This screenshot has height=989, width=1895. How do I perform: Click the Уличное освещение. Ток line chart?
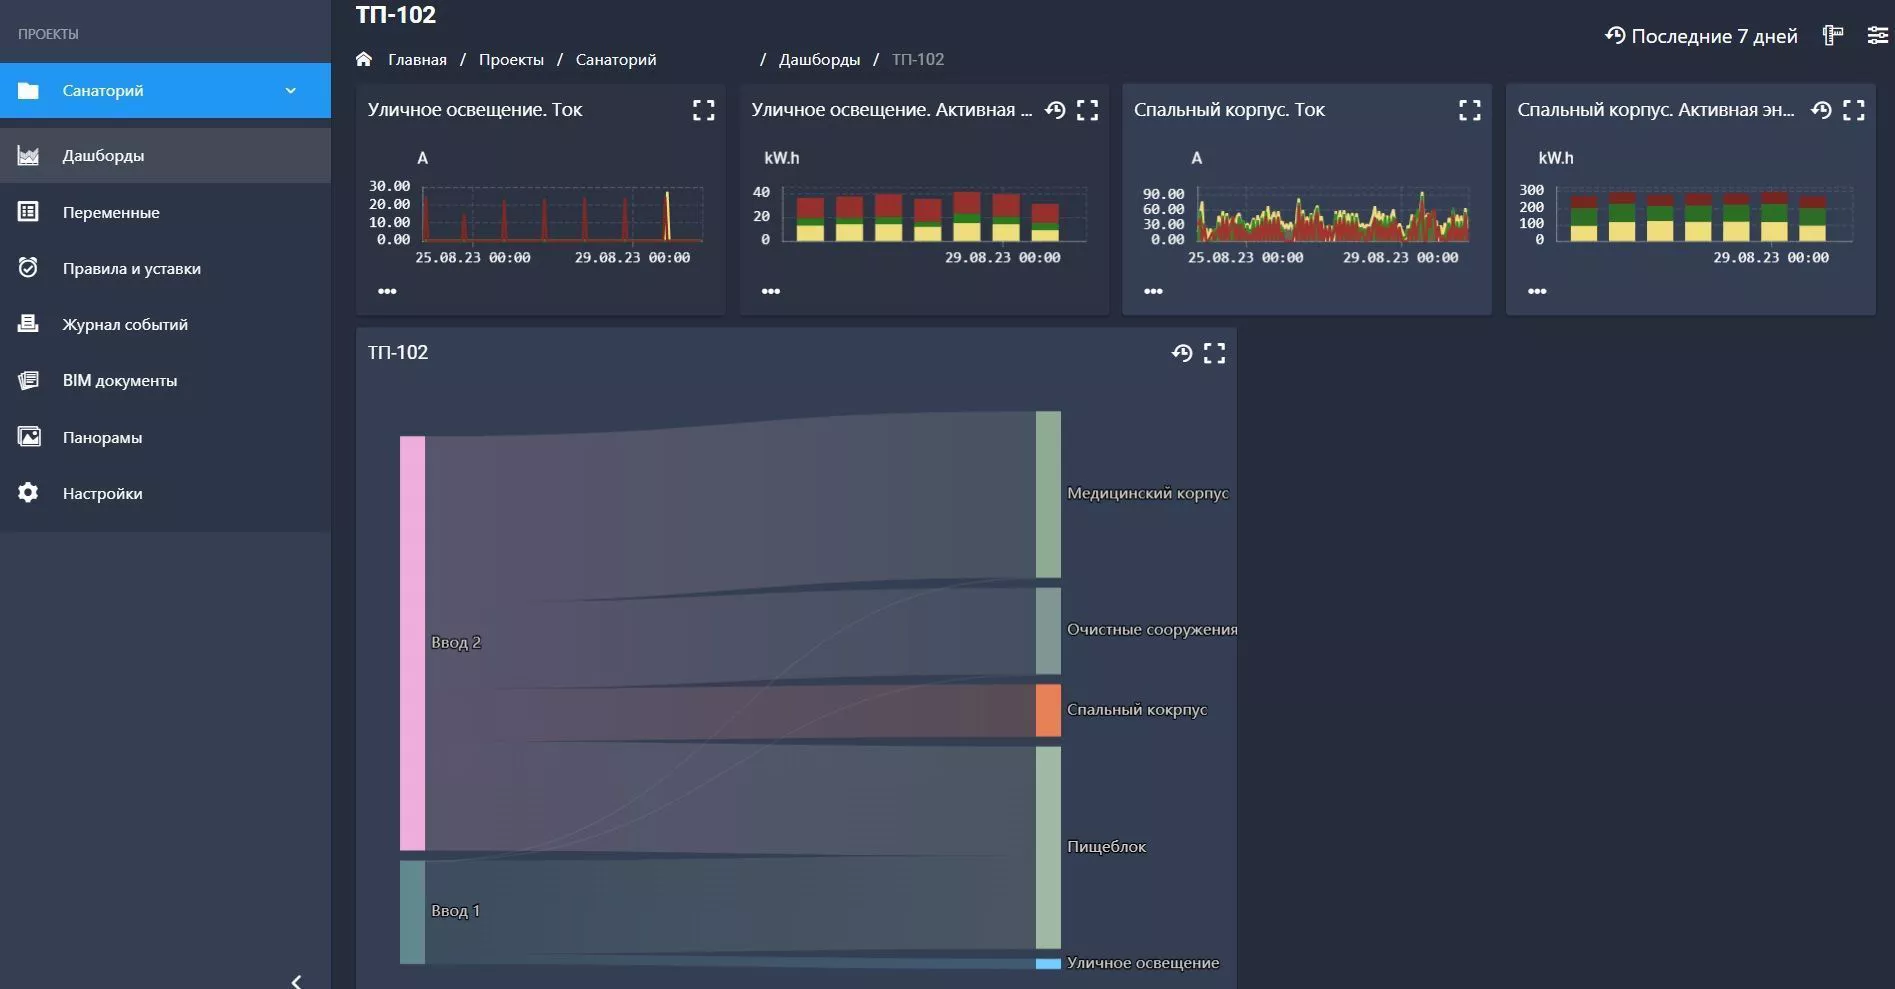(562, 214)
